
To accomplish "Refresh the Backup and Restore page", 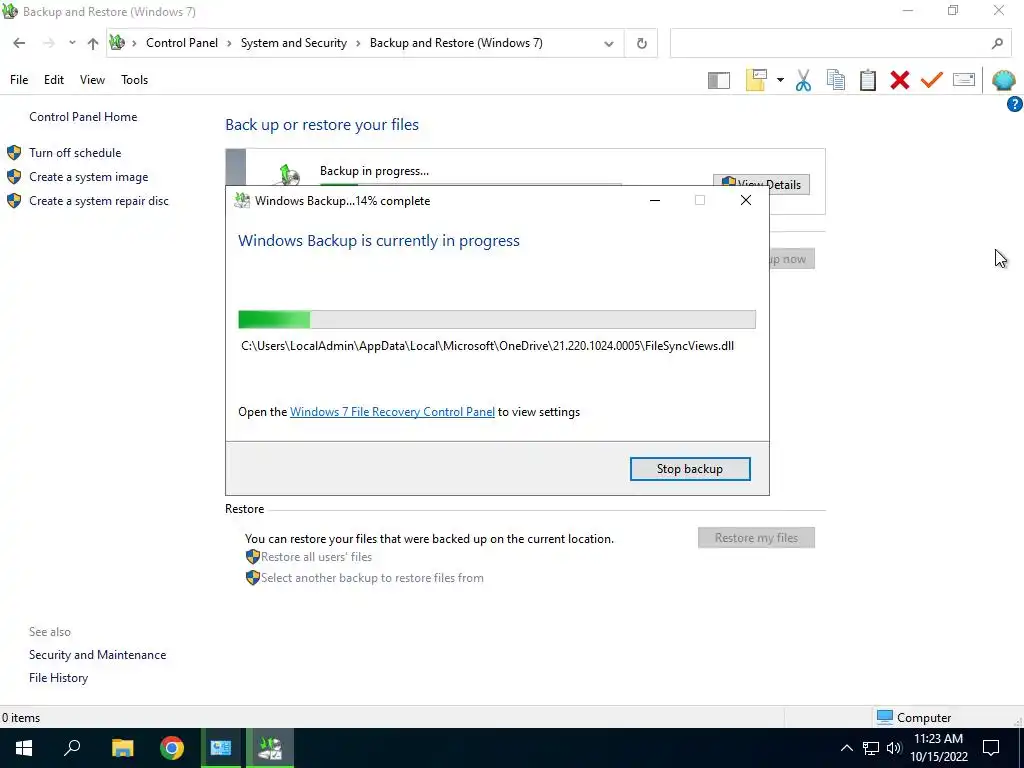I will click(641, 44).
